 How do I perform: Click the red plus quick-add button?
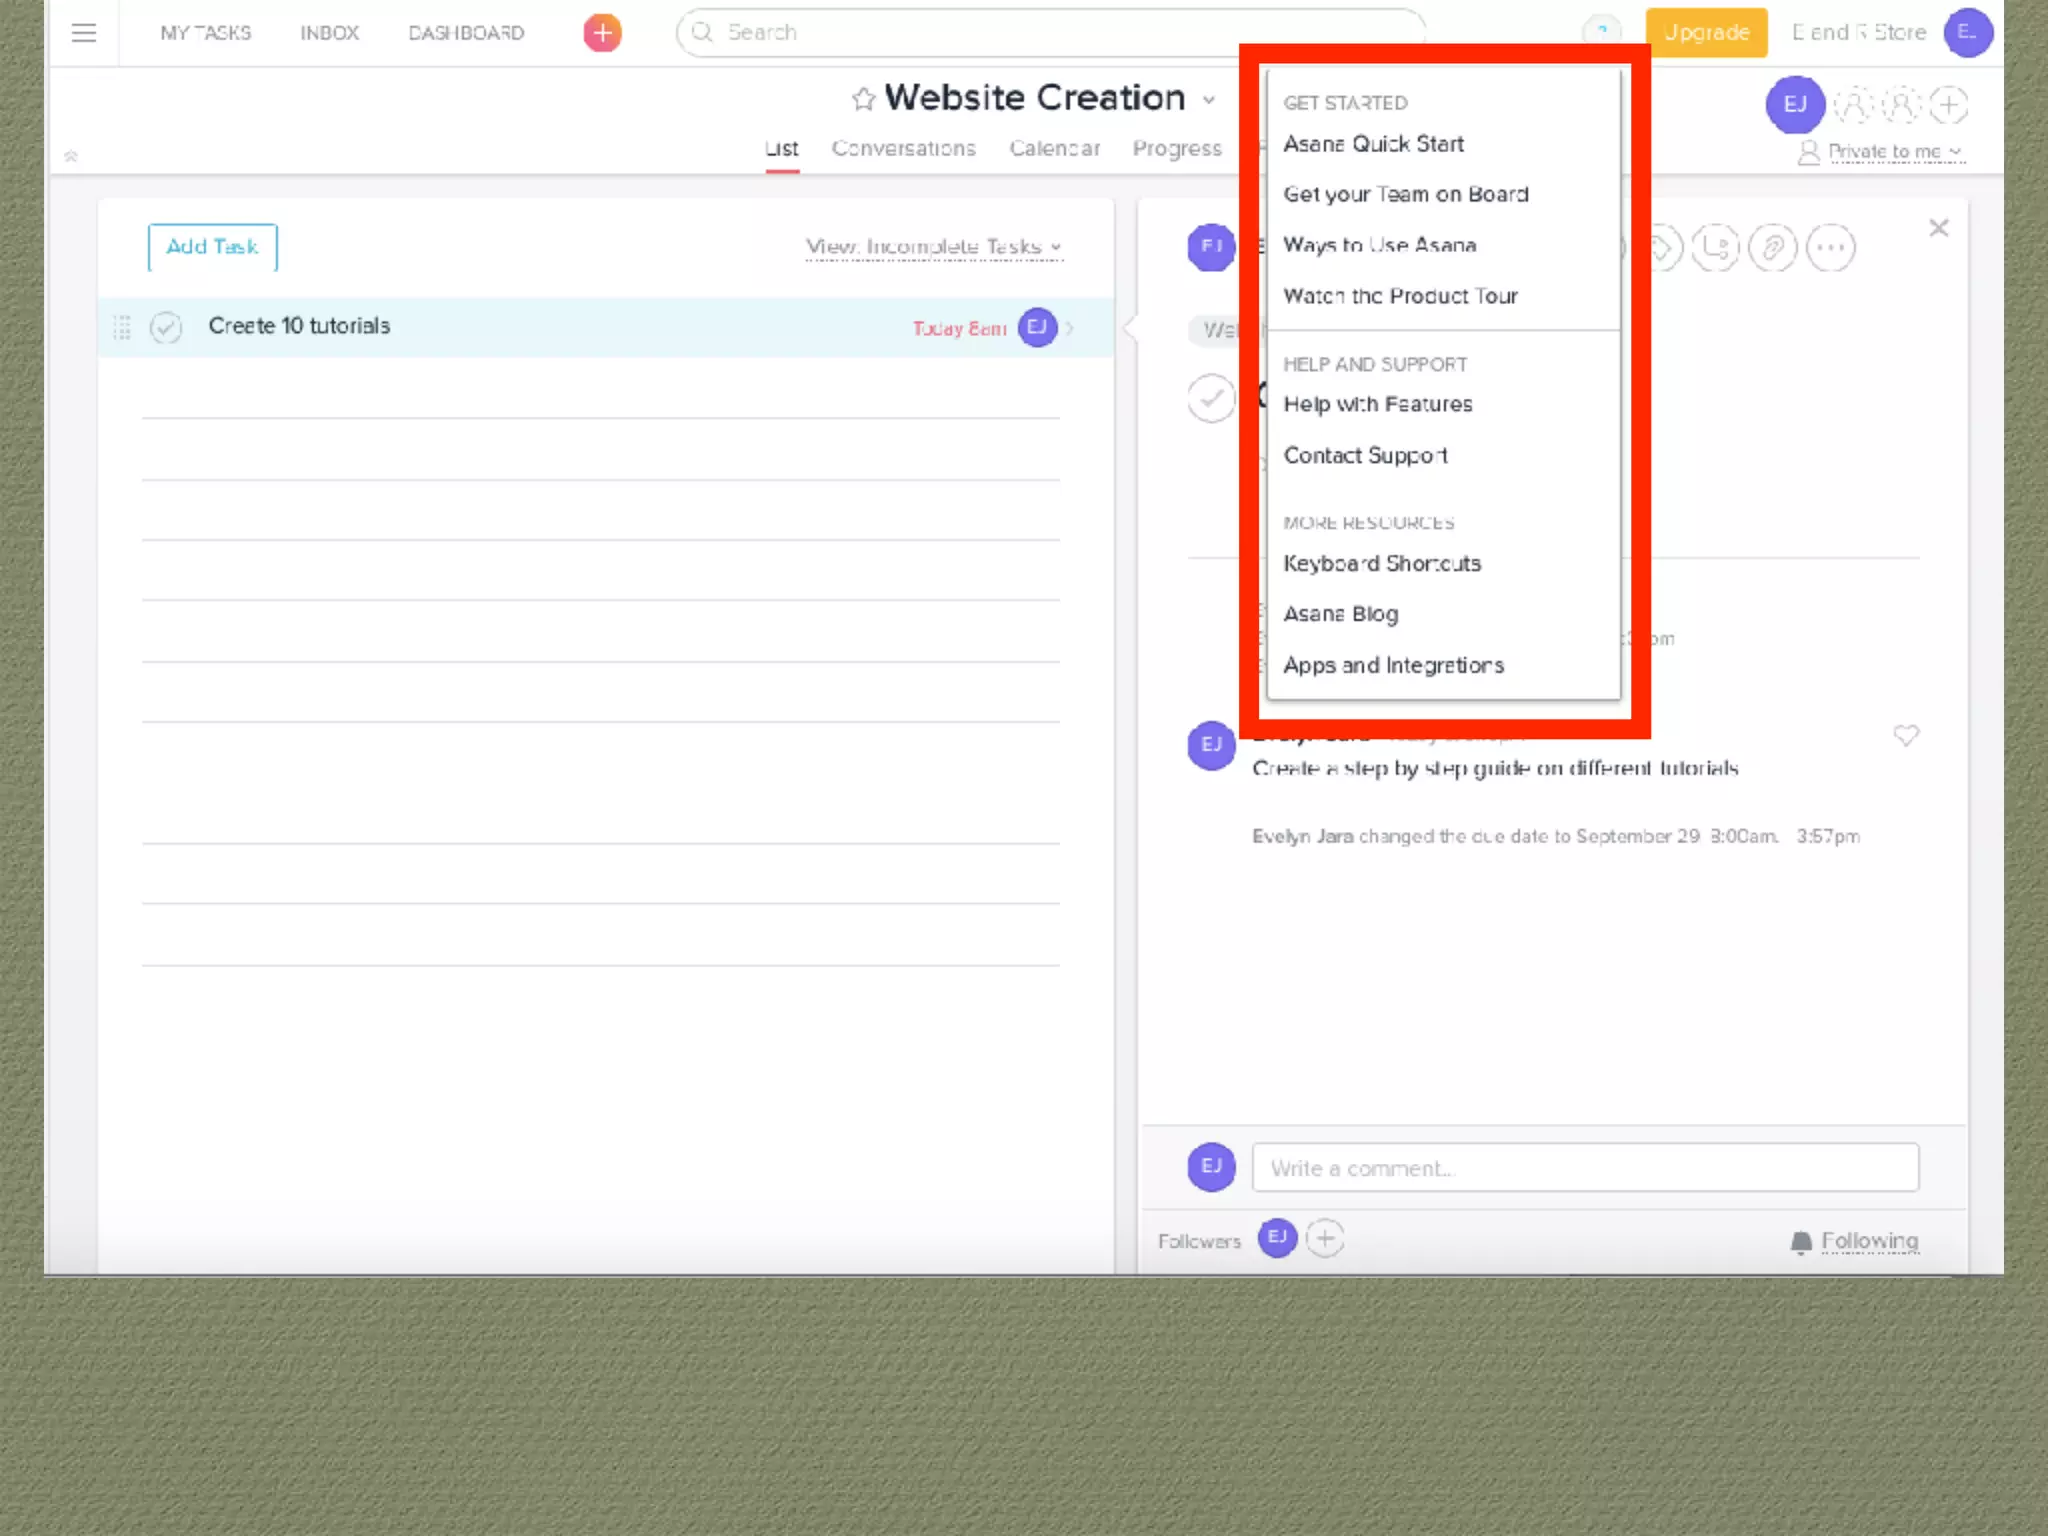602,33
